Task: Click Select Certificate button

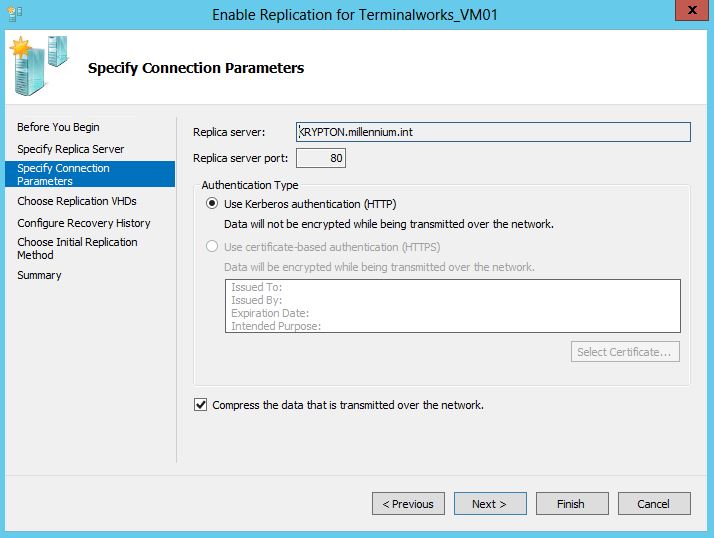Action: point(625,352)
